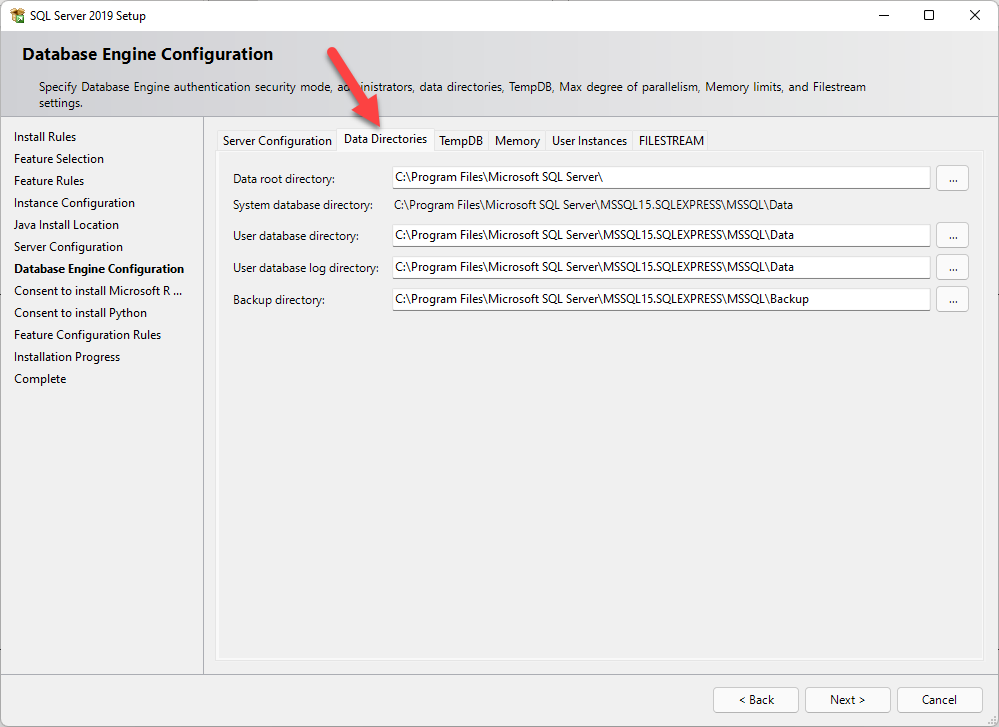Select Consent to install Microsoft R step
This screenshot has width=999, height=727.
pyautogui.click(x=98, y=291)
